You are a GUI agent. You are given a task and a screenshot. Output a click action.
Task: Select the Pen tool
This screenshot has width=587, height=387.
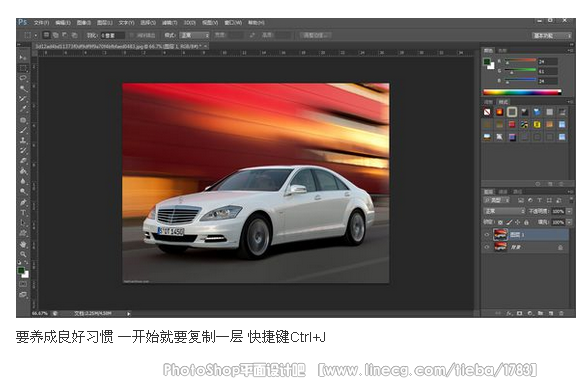click(x=23, y=202)
